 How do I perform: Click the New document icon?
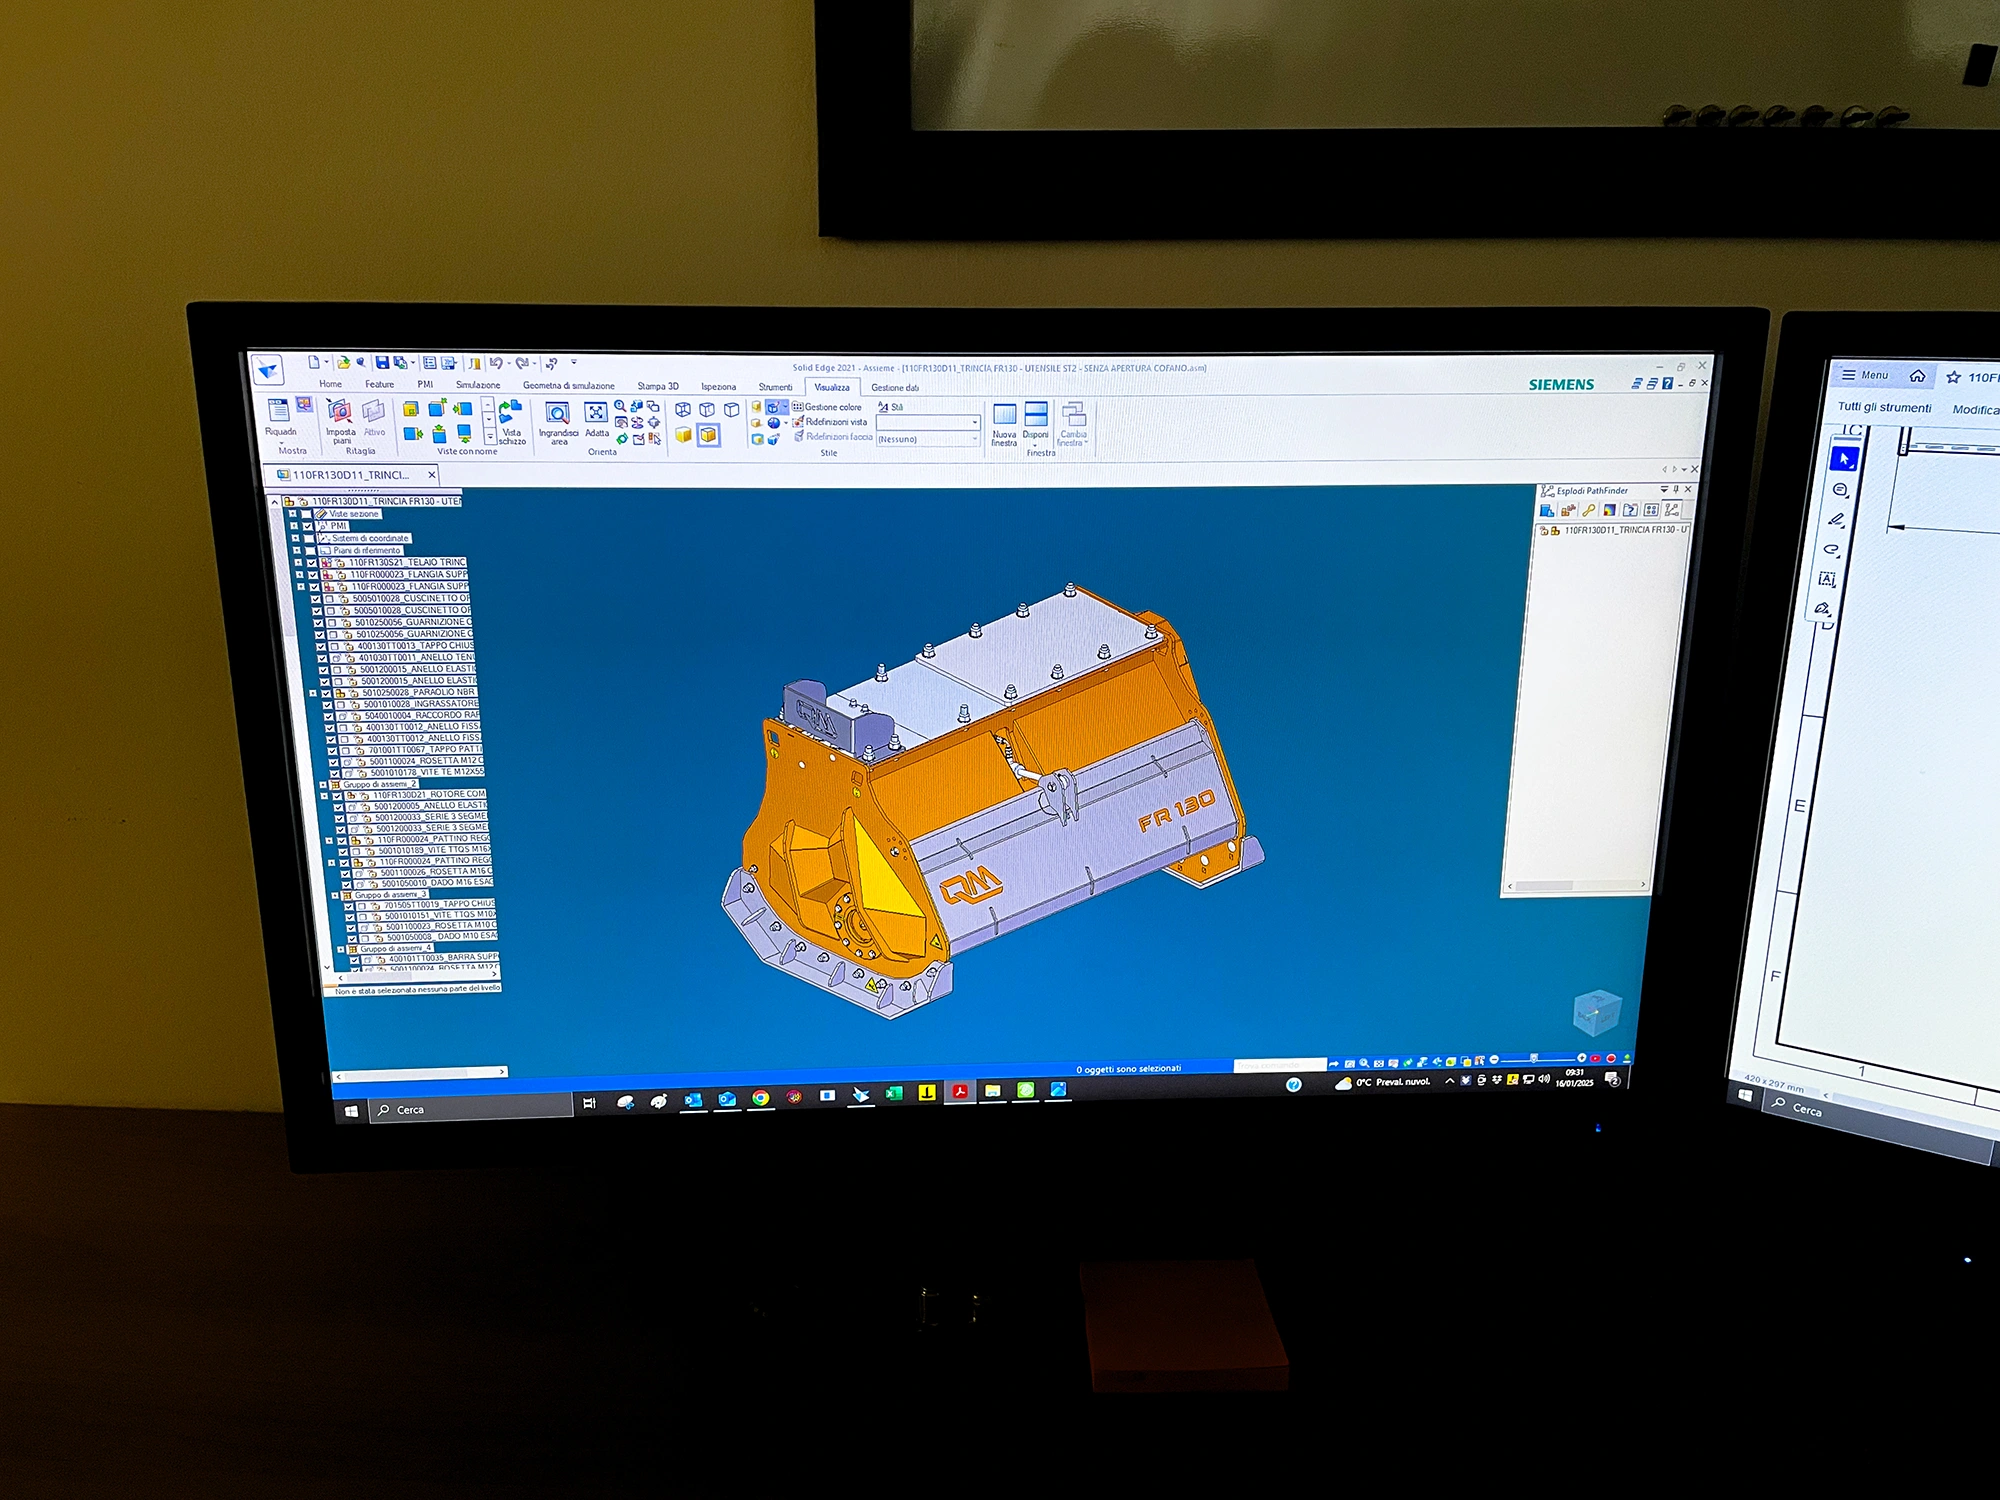coord(313,362)
